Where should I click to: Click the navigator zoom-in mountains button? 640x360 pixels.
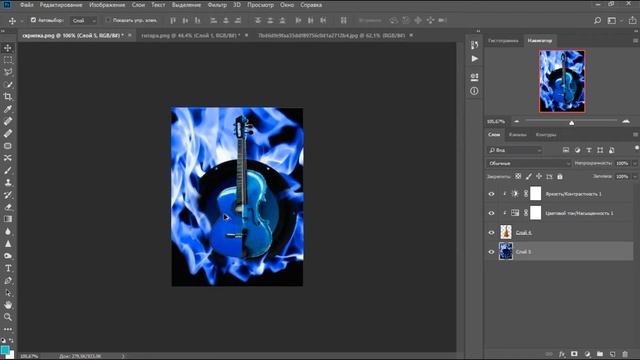pyautogui.click(x=626, y=121)
